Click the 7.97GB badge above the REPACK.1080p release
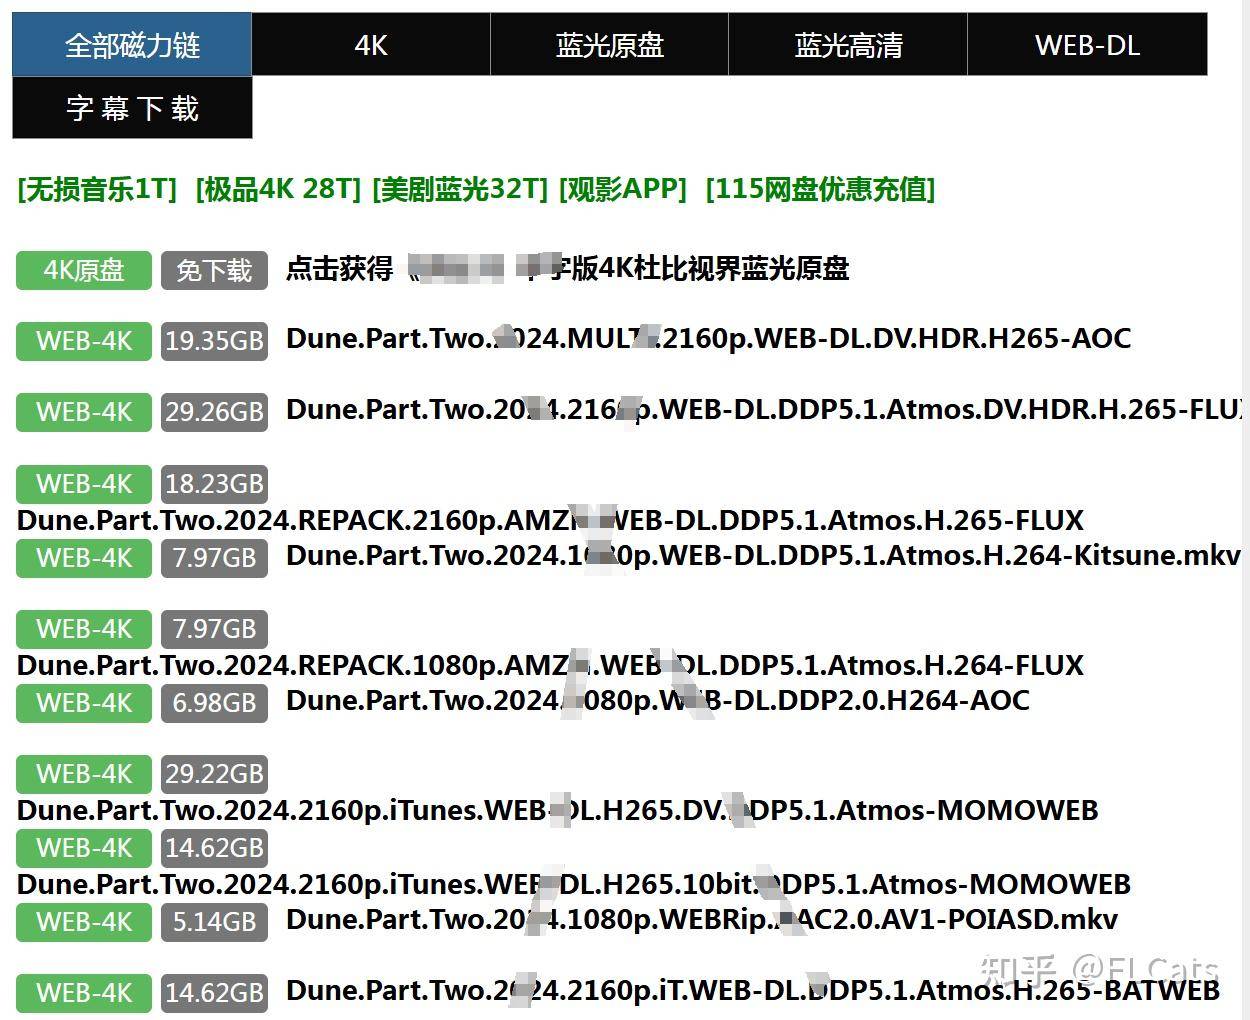 [214, 629]
